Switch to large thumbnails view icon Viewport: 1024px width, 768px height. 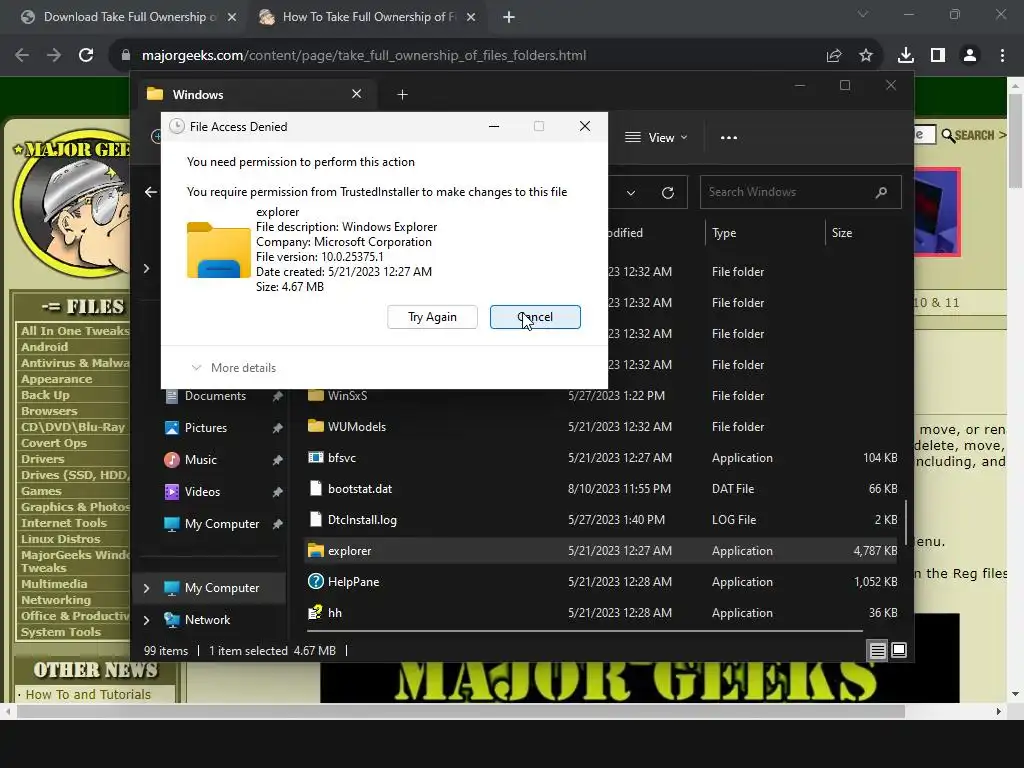[x=899, y=650]
